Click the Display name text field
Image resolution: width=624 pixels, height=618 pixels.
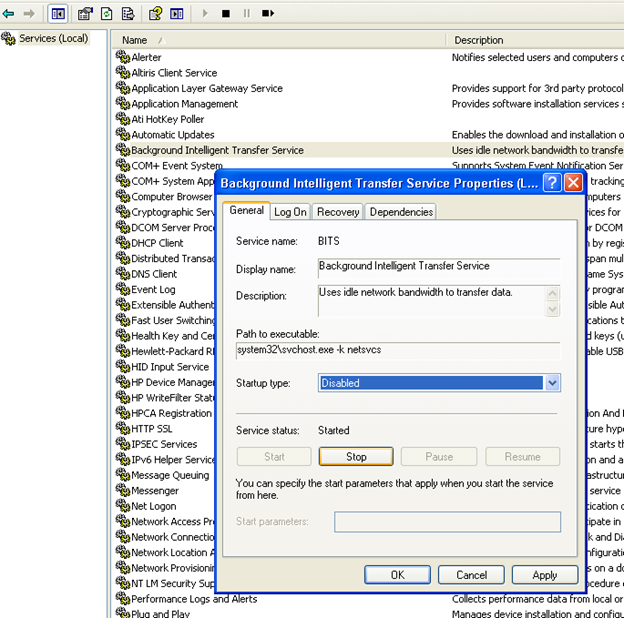(439, 269)
